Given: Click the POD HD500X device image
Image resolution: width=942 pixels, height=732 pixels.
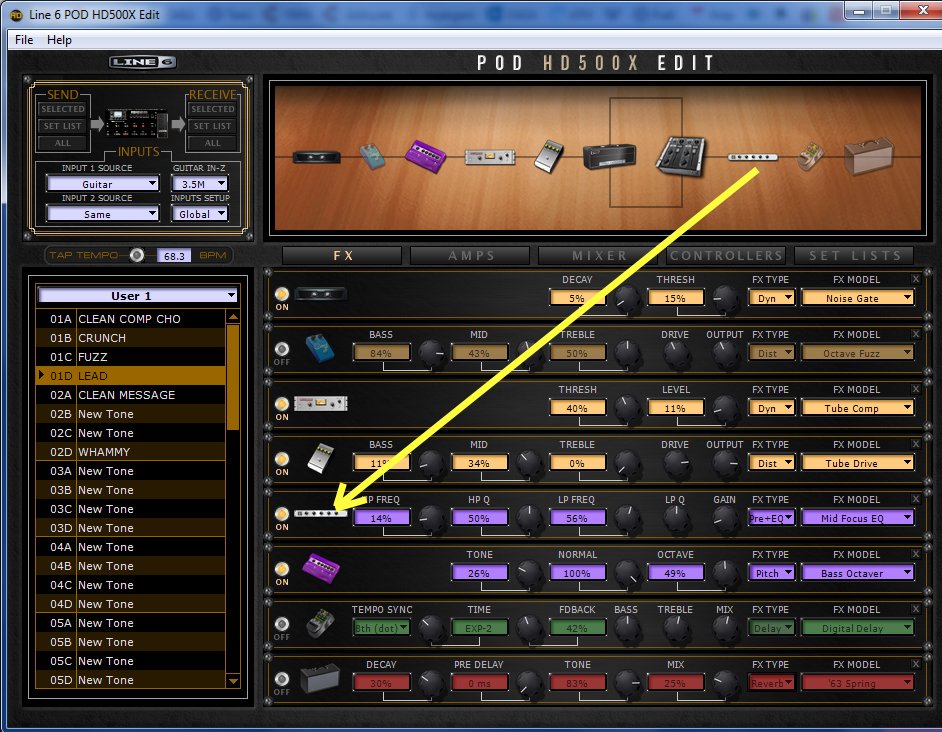Looking at the screenshot, I should tap(136, 124).
